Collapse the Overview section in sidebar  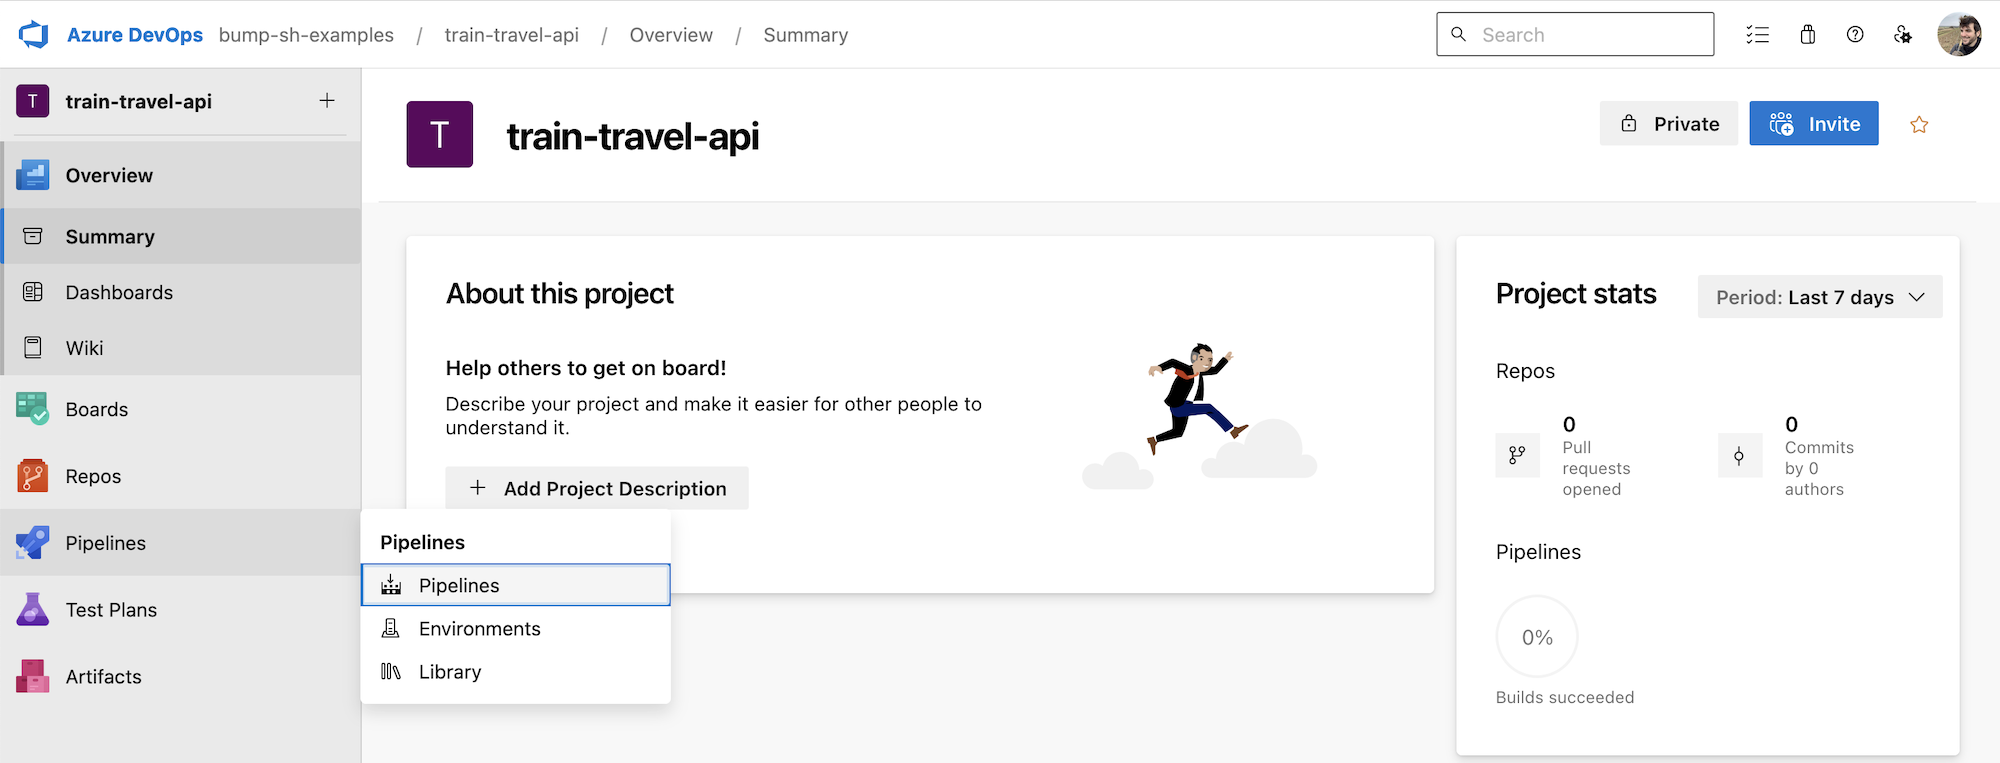tap(109, 176)
